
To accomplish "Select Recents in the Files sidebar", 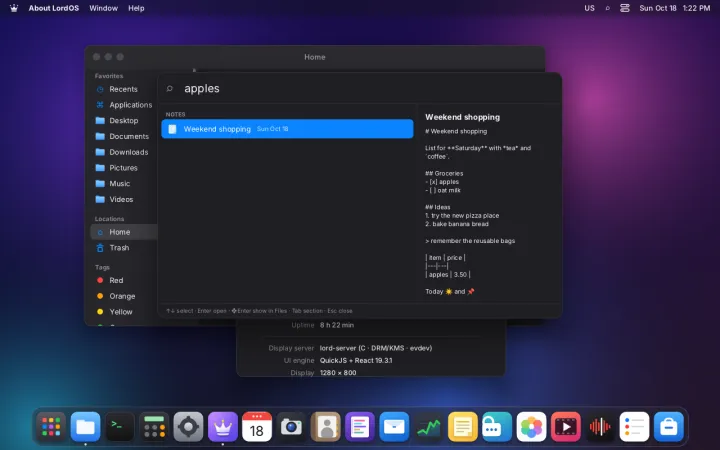I will pyautogui.click(x=123, y=89).
